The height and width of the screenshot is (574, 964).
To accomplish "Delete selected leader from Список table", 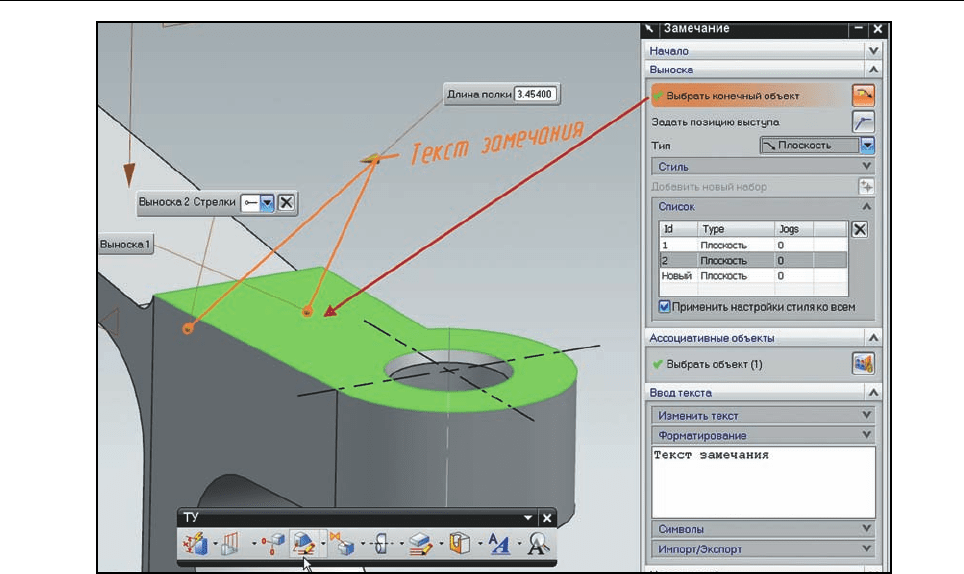I will [859, 229].
